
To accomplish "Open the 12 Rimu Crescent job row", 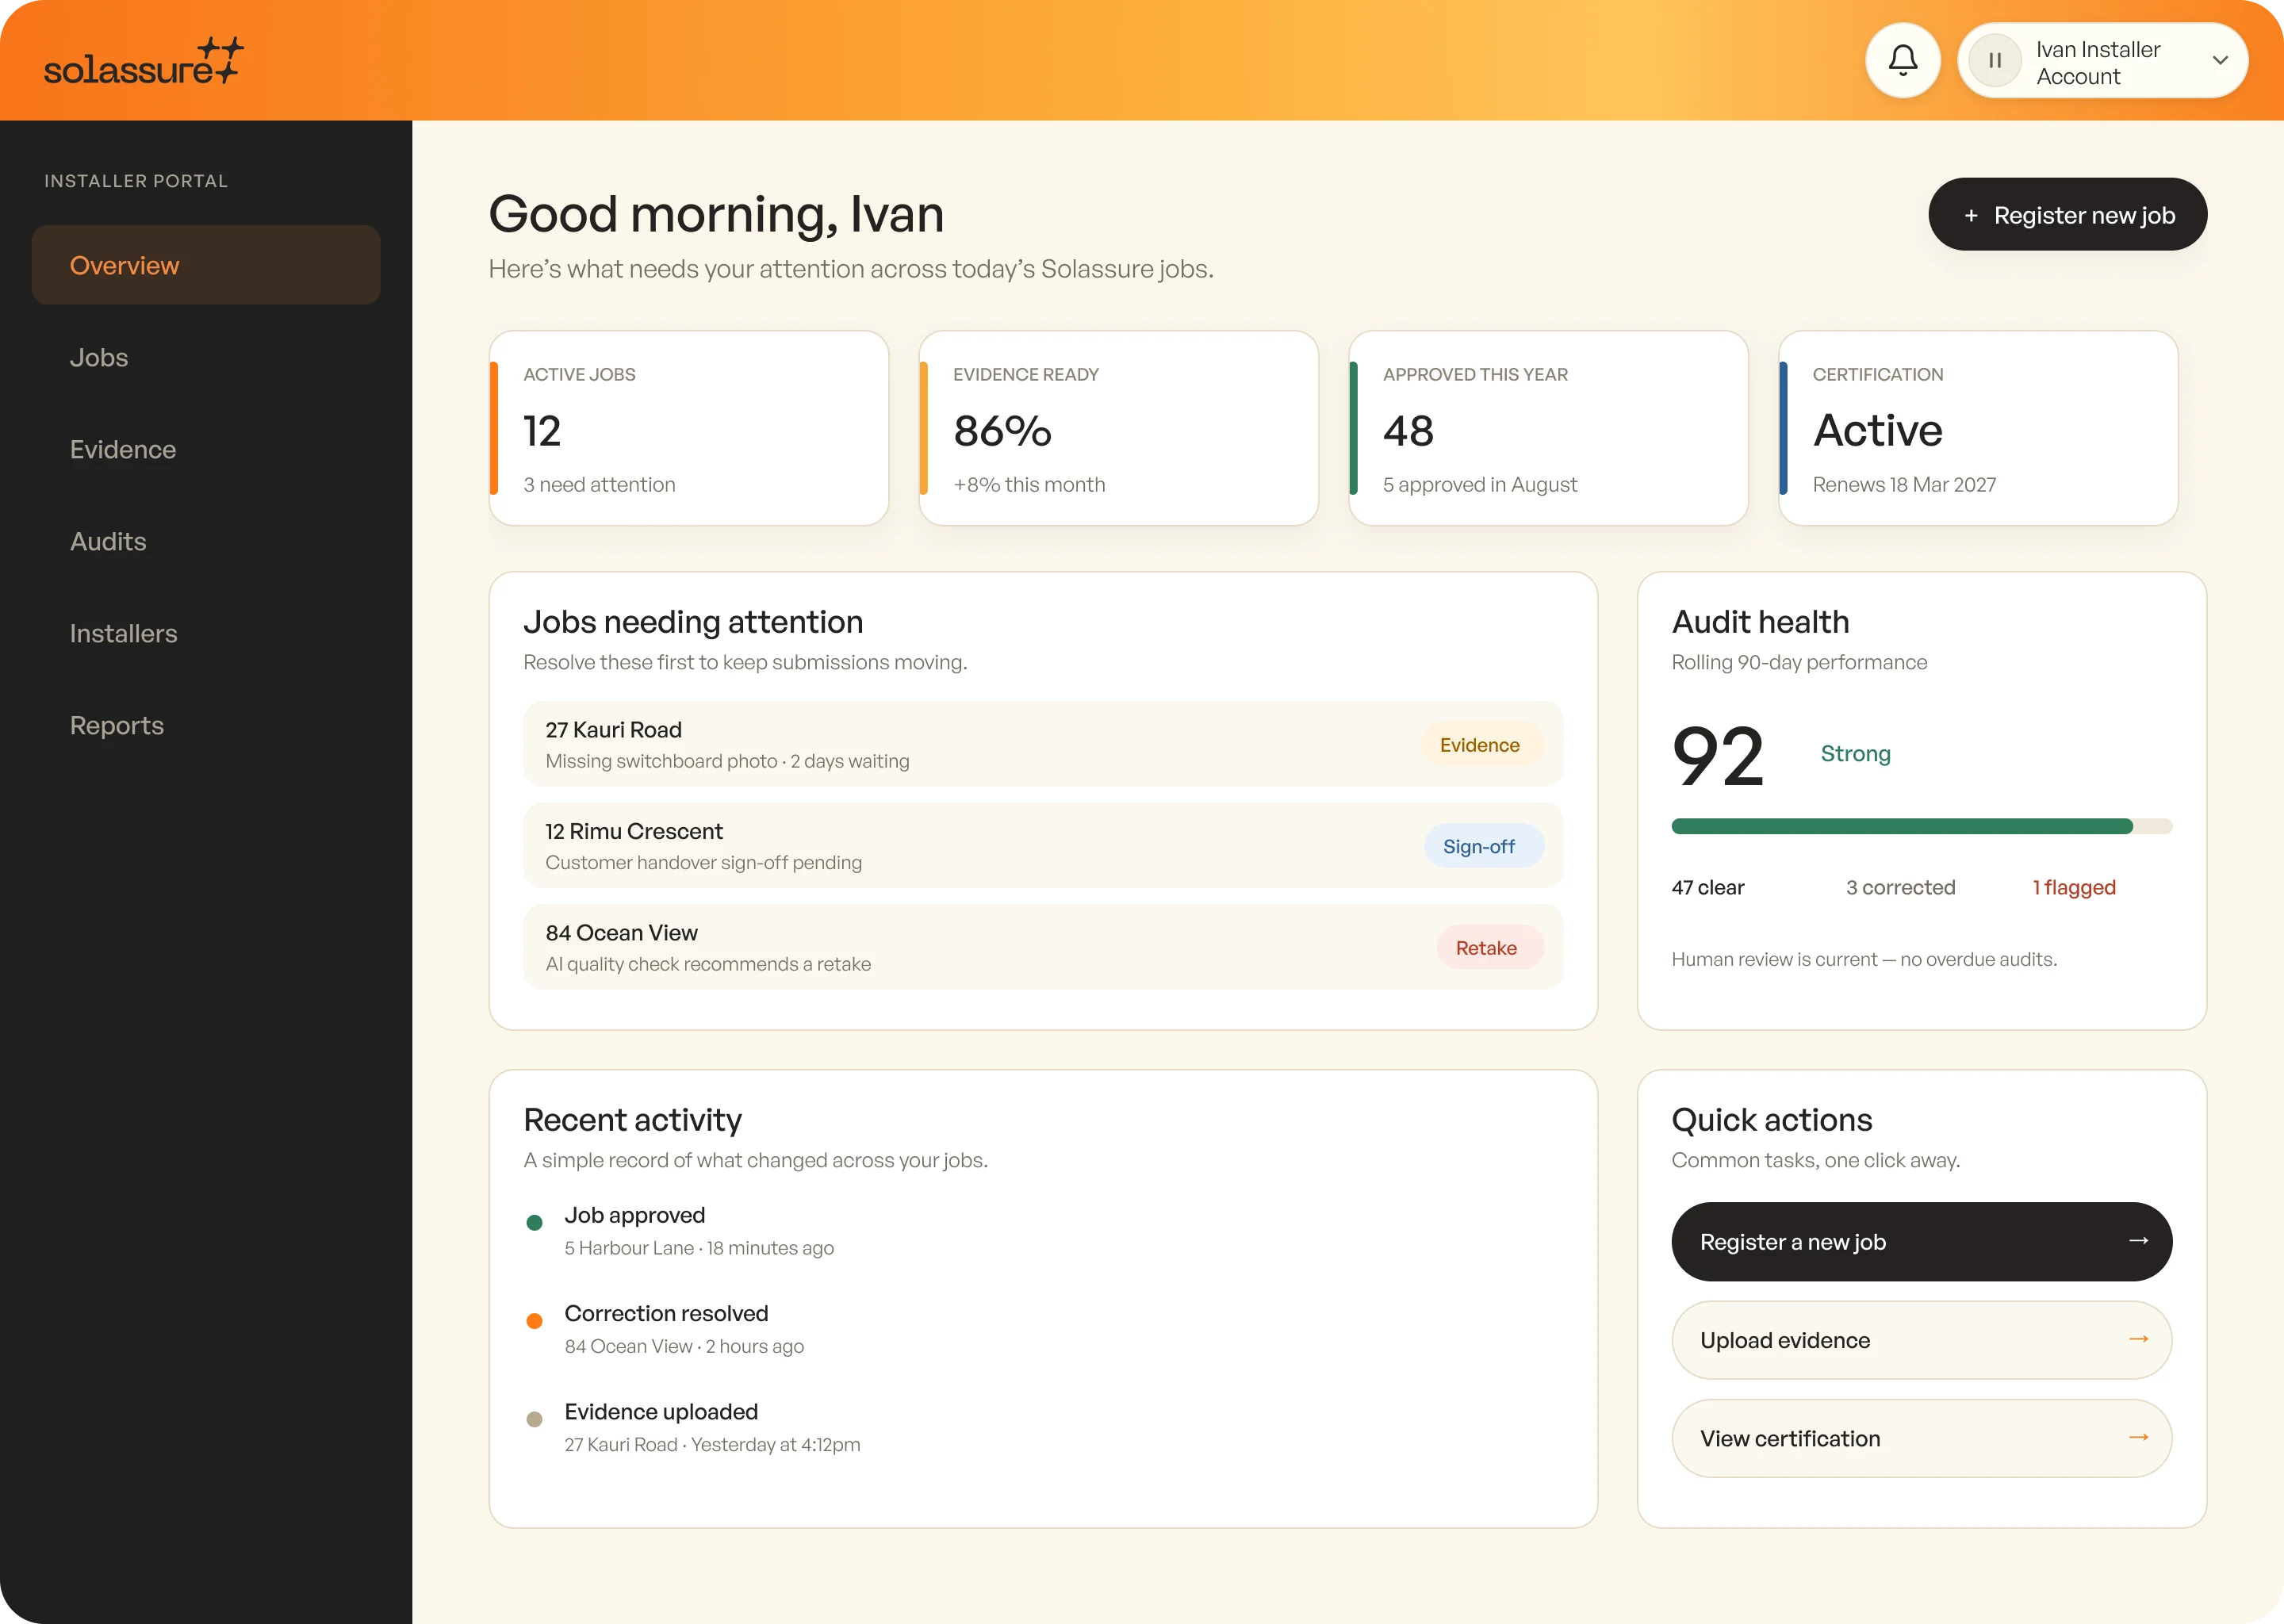I will [x=1043, y=845].
